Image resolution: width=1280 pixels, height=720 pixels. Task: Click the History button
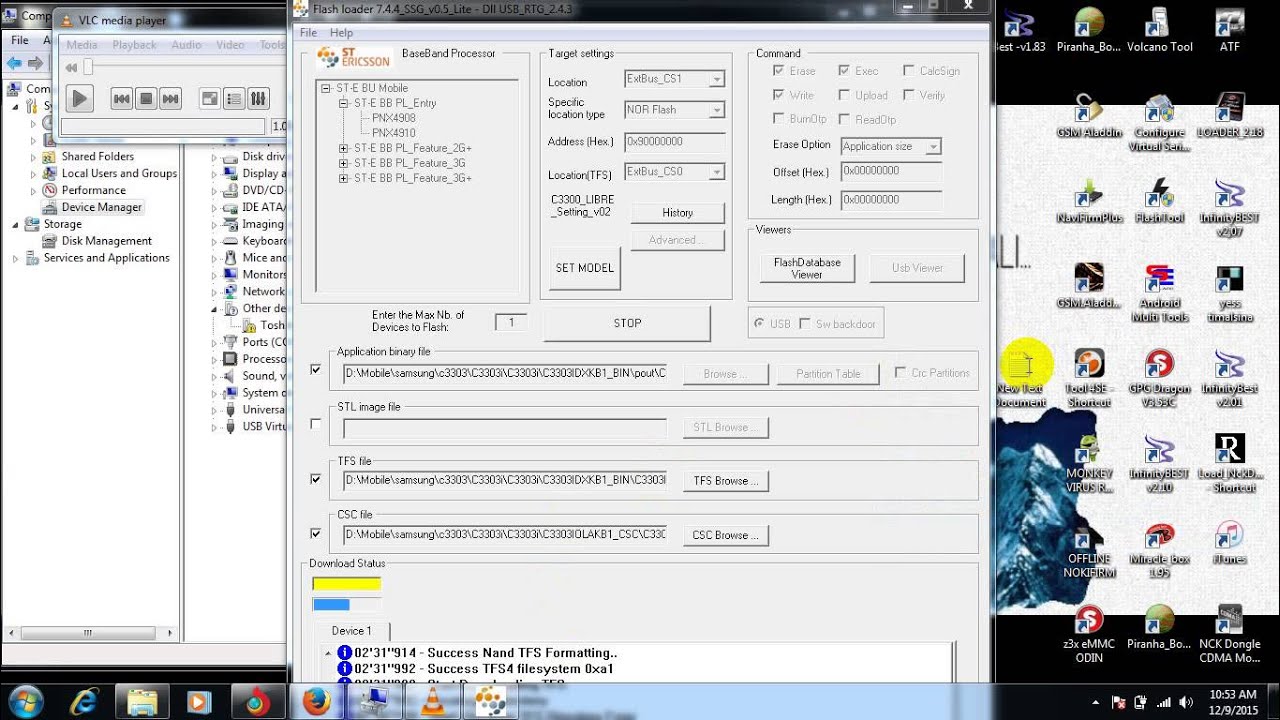pos(677,213)
